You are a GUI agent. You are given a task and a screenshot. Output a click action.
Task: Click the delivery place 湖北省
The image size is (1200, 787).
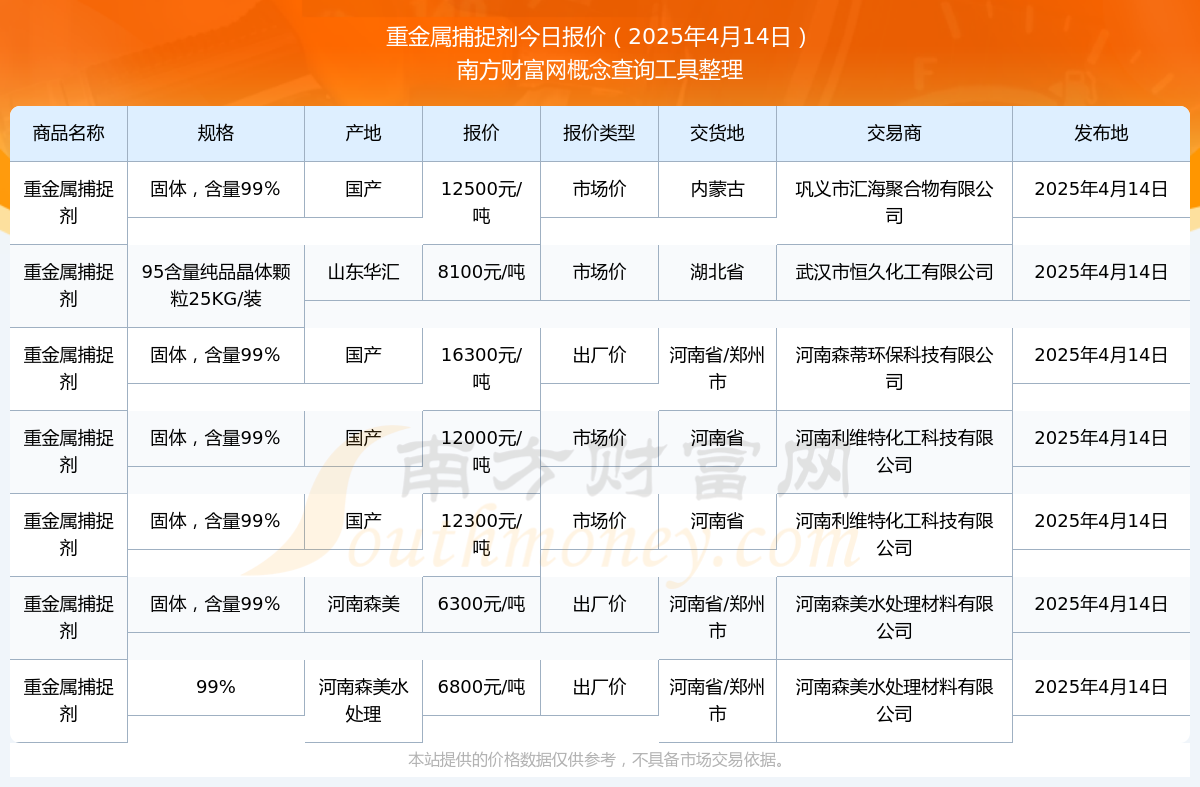[717, 271]
